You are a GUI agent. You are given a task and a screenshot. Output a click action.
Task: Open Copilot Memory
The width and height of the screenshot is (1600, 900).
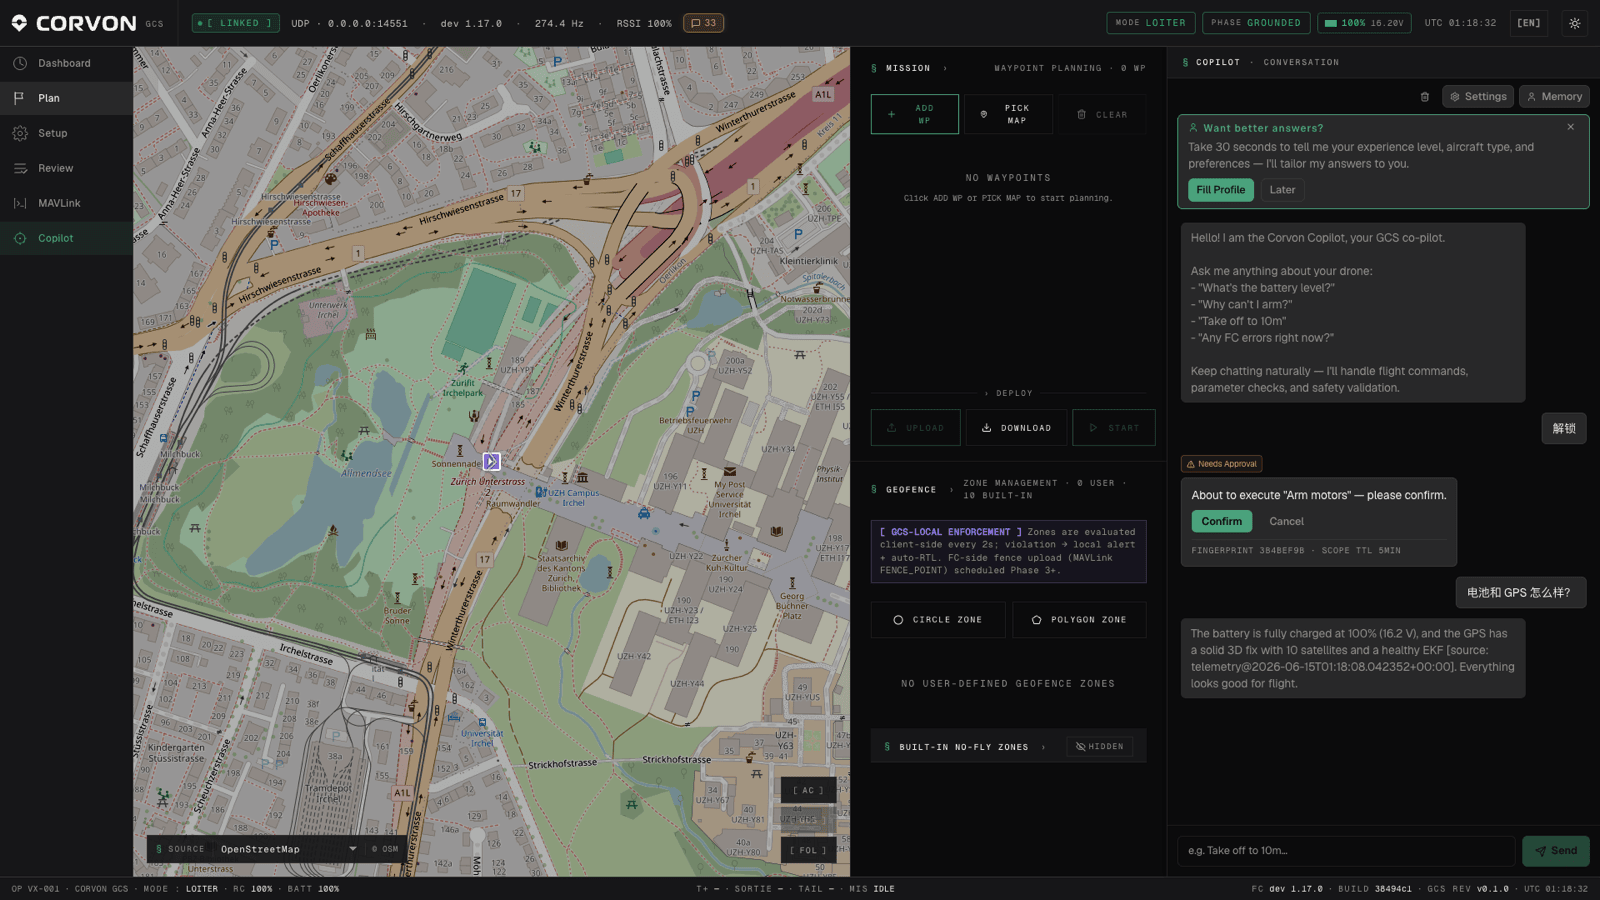coord(1554,97)
